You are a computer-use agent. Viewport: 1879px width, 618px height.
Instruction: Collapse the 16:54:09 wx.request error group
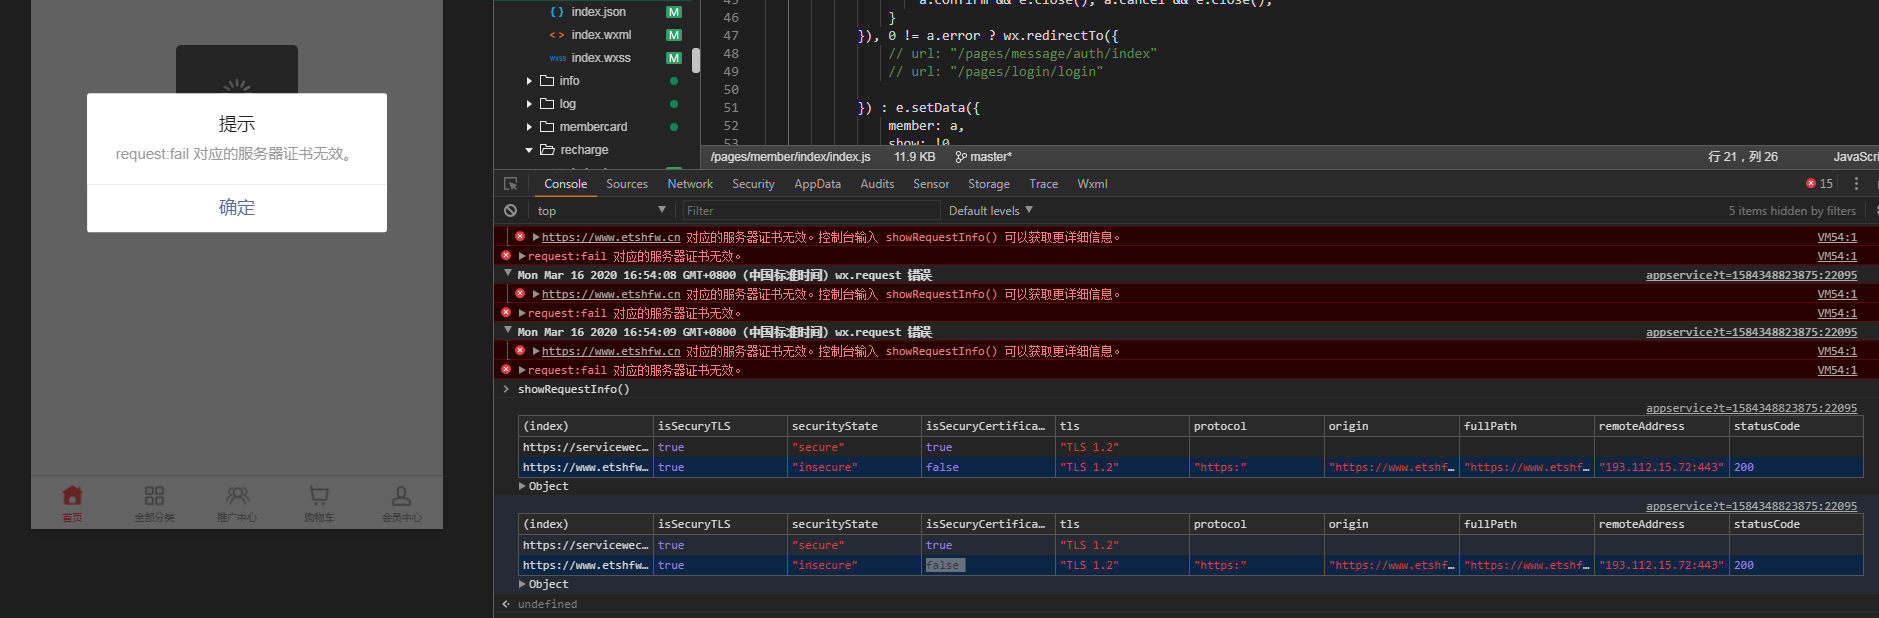click(508, 330)
